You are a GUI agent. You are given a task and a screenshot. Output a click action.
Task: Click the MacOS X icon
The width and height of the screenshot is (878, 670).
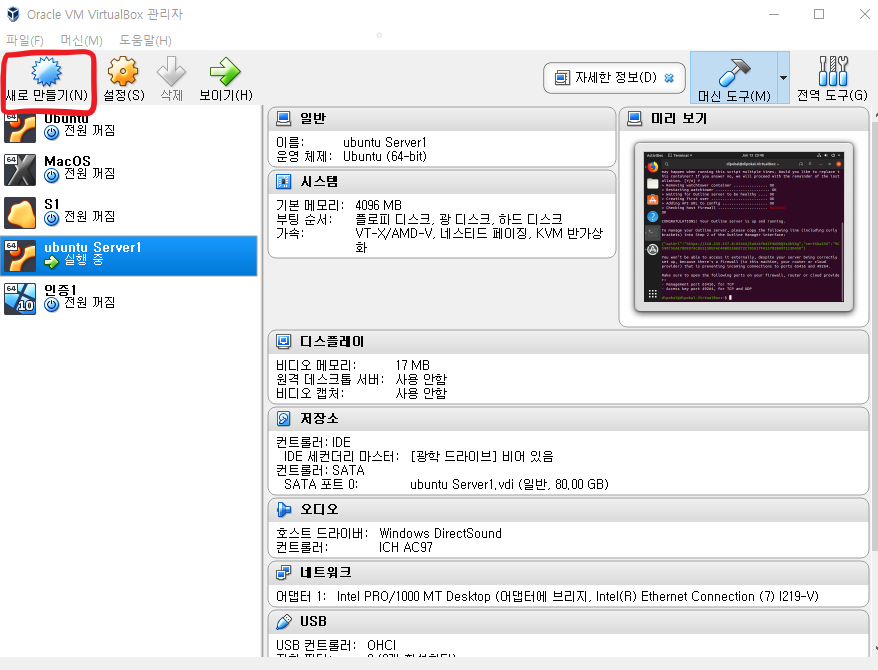[20, 170]
